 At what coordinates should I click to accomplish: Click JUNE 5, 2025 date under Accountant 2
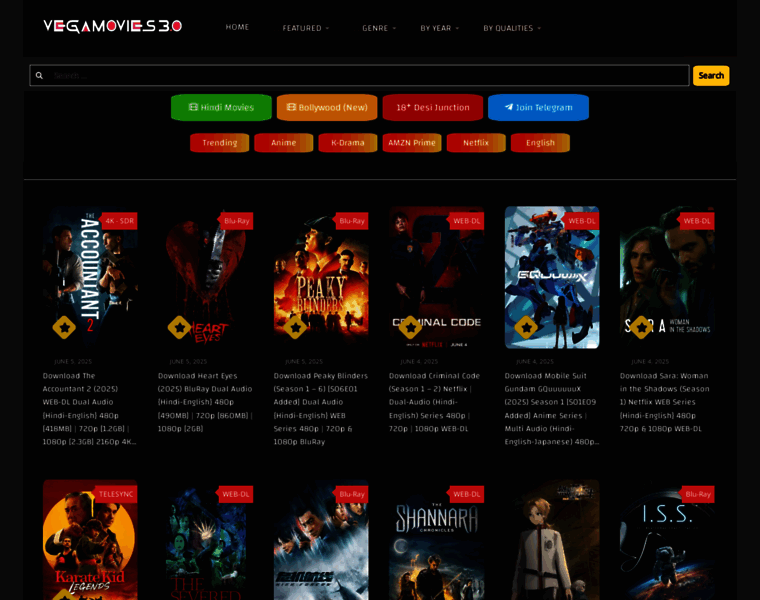tap(73, 362)
